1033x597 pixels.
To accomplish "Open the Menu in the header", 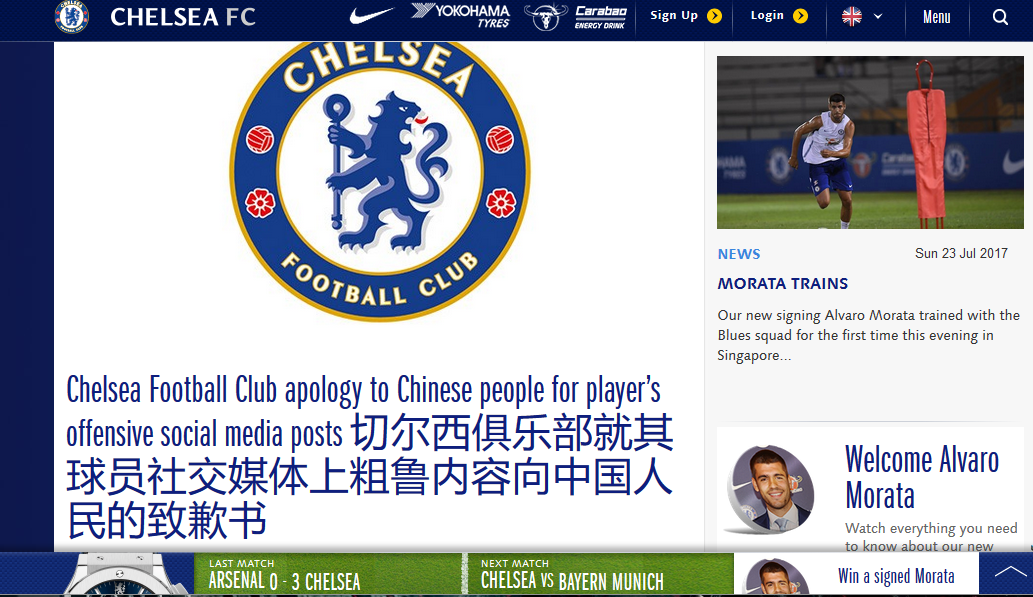I will (936, 17).
